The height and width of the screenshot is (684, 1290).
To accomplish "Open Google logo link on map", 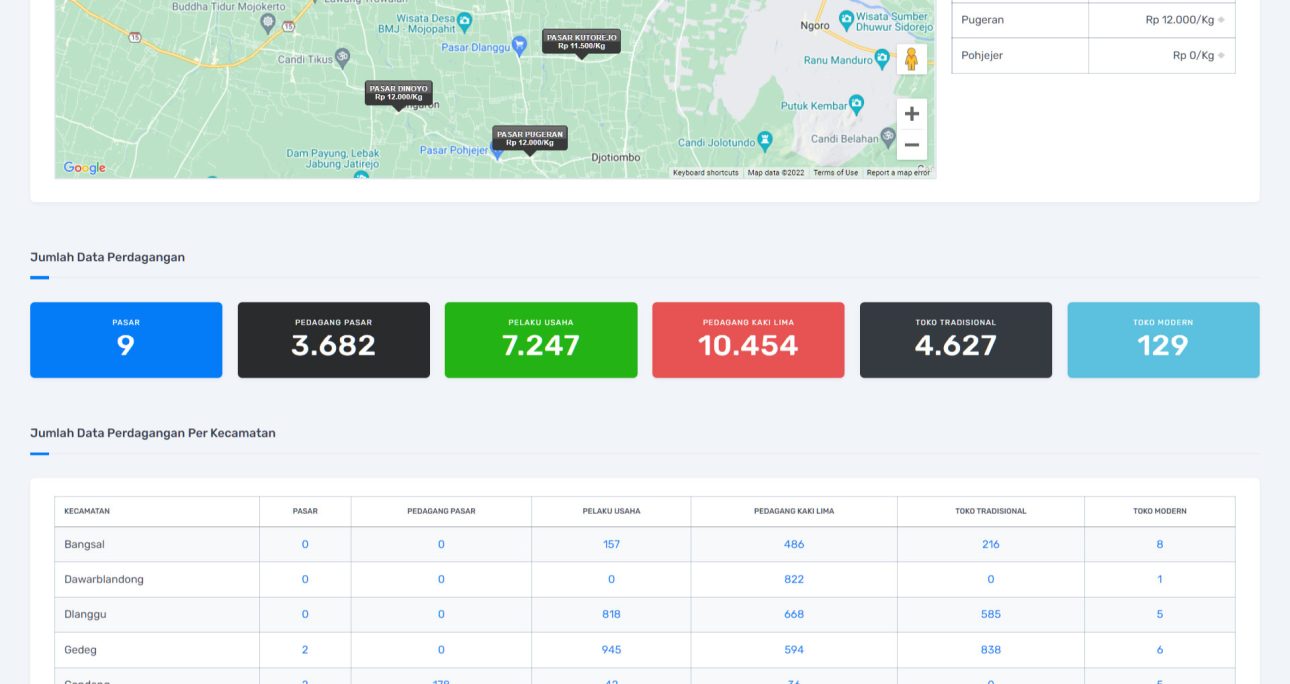I will [84, 168].
